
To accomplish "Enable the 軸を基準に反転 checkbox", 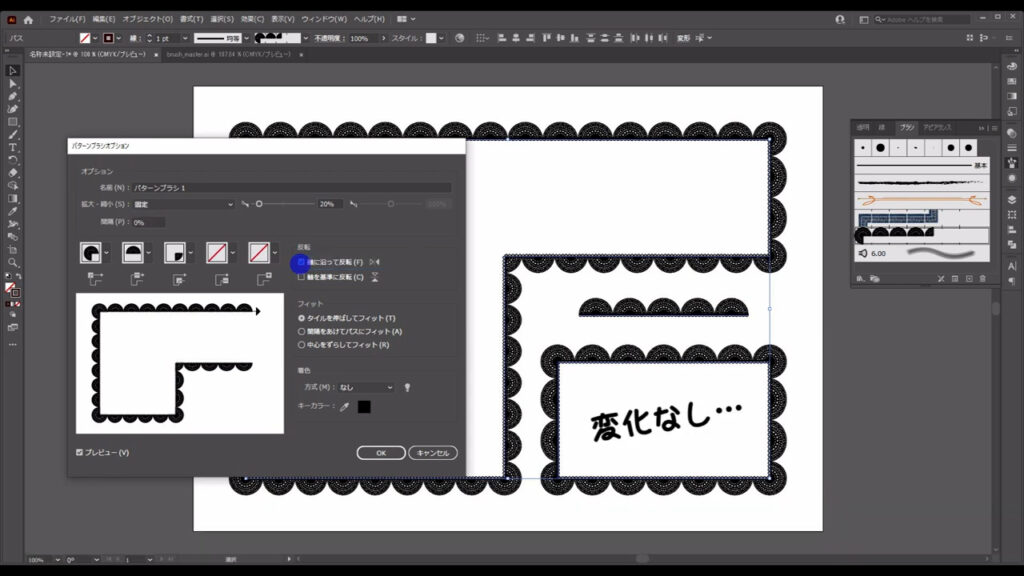I will click(x=302, y=278).
